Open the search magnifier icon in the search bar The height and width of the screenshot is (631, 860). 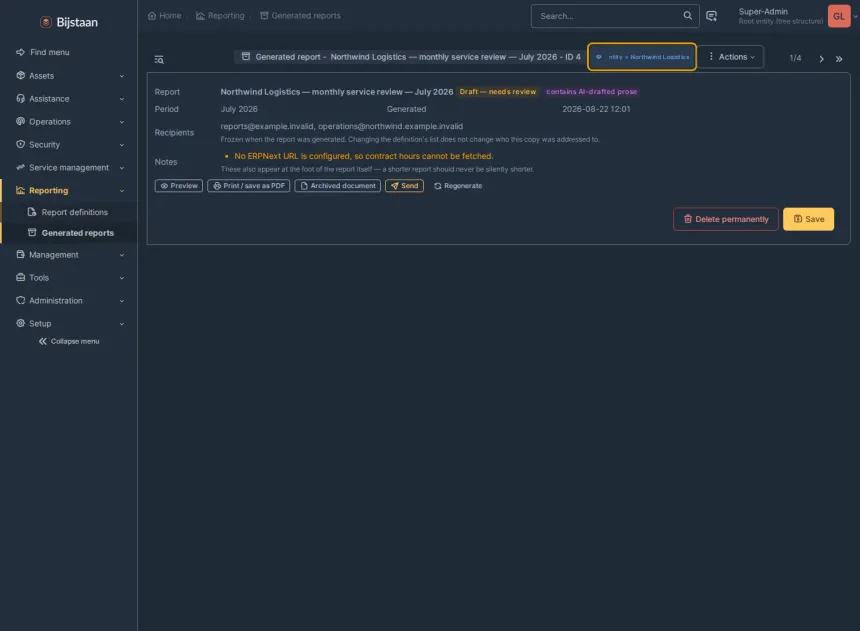click(687, 15)
